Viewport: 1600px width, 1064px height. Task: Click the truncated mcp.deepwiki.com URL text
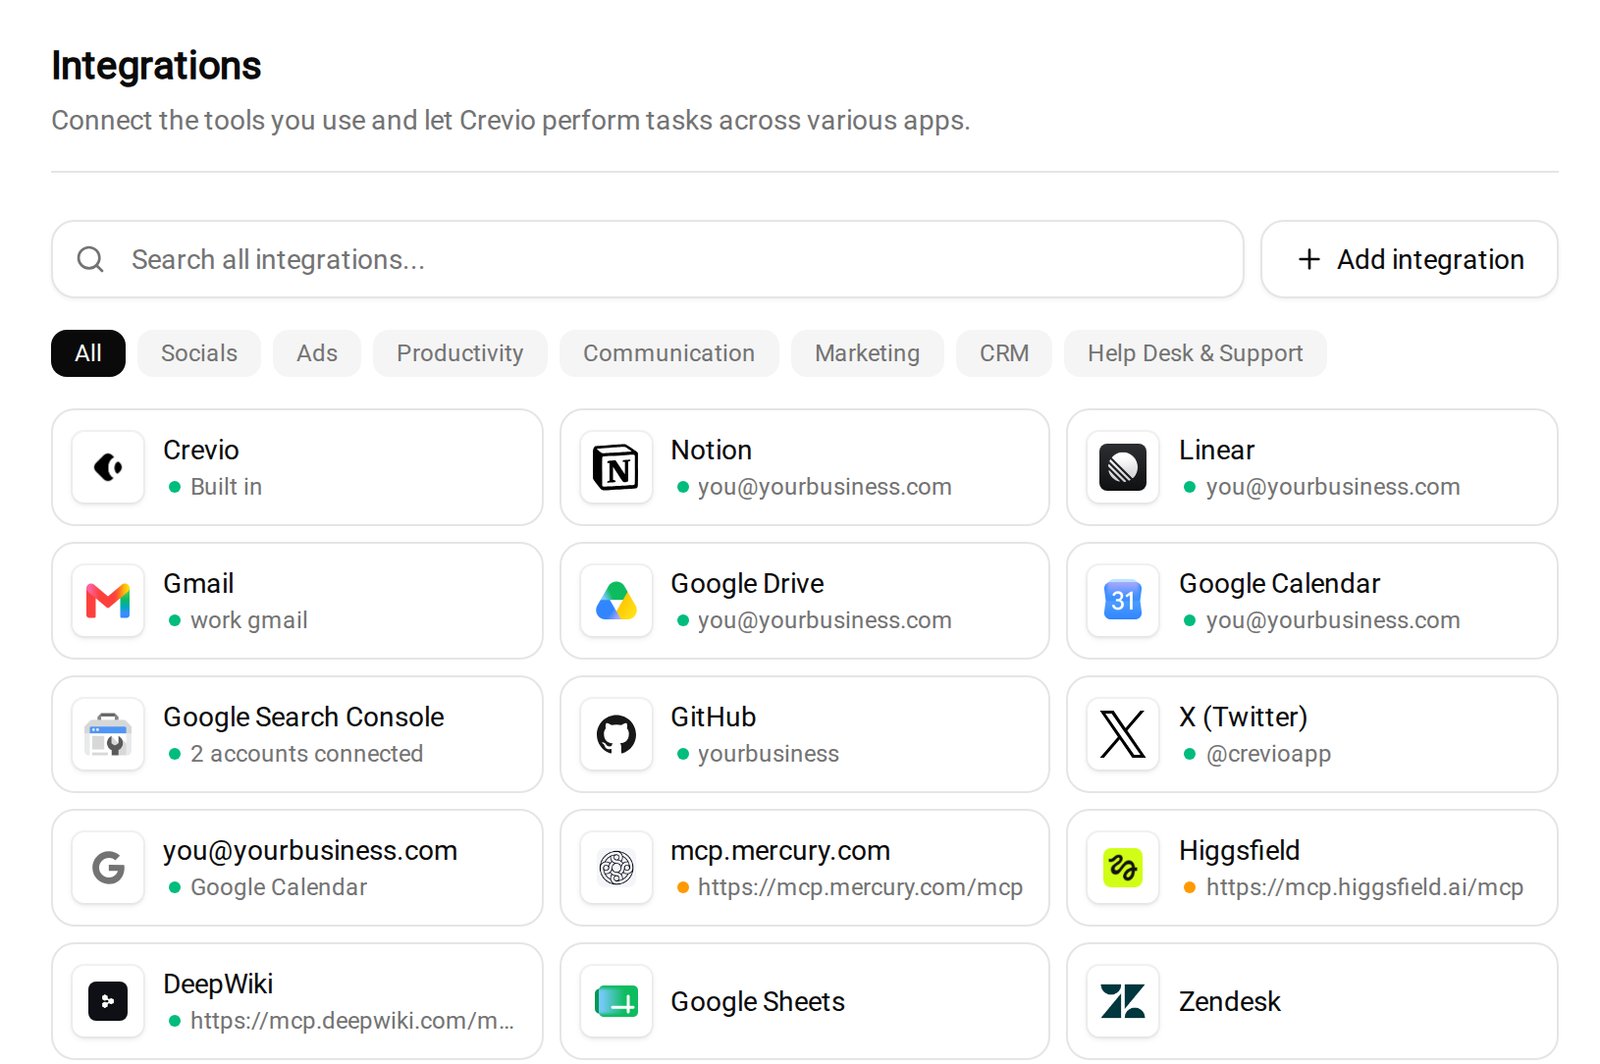(x=352, y=1021)
